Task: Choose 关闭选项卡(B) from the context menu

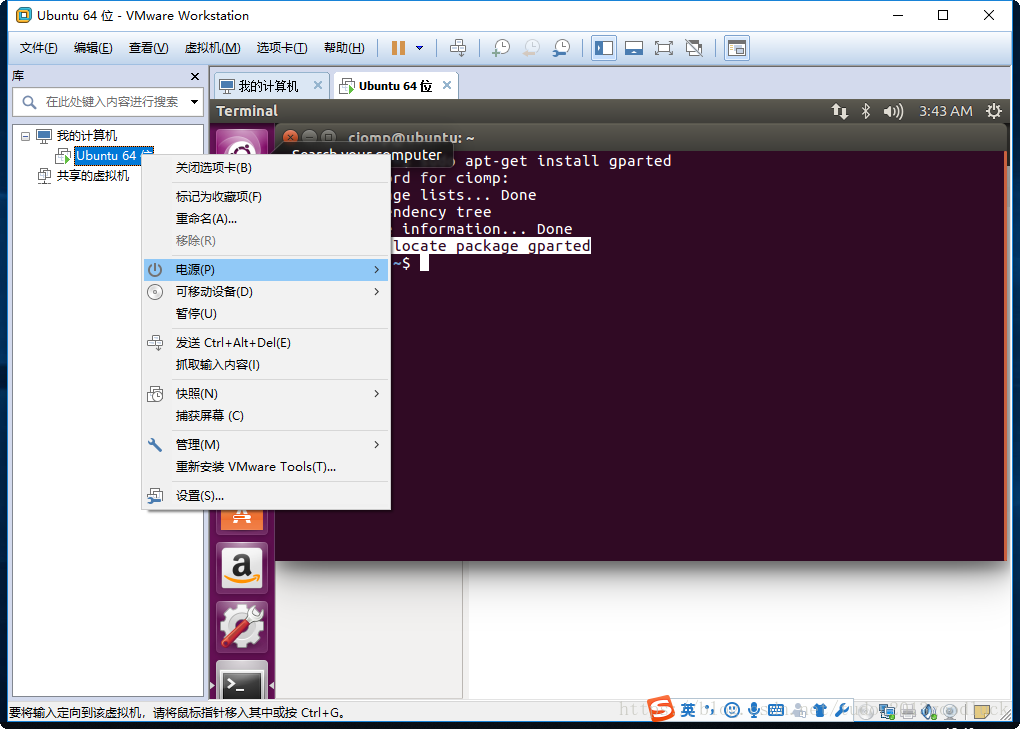Action: (x=267, y=168)
